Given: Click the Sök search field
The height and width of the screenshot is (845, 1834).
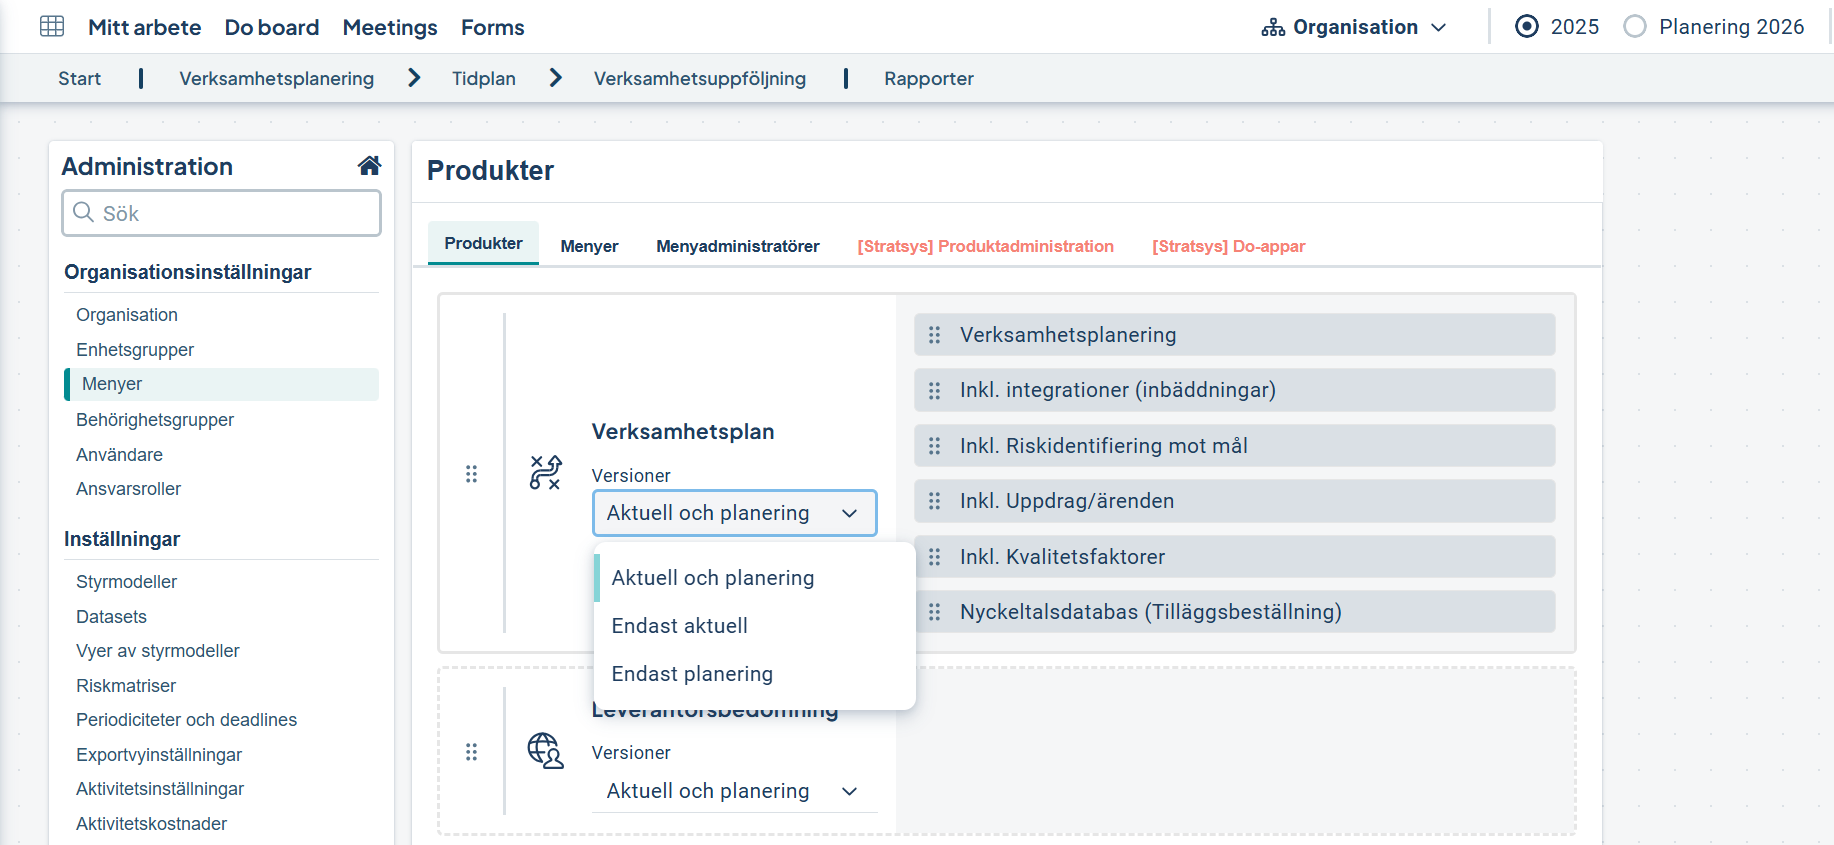Looking at the screenshot, I should coord(222,214).
